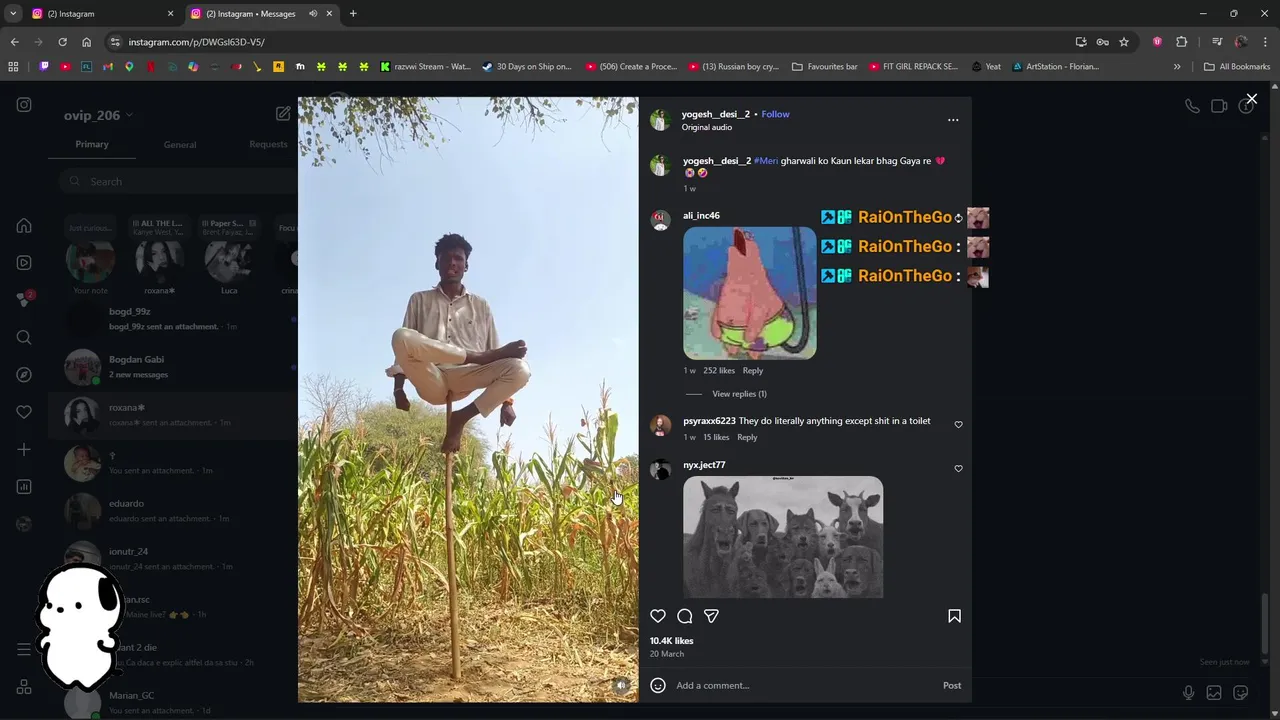Create new post via plus icon

point(24,450)
